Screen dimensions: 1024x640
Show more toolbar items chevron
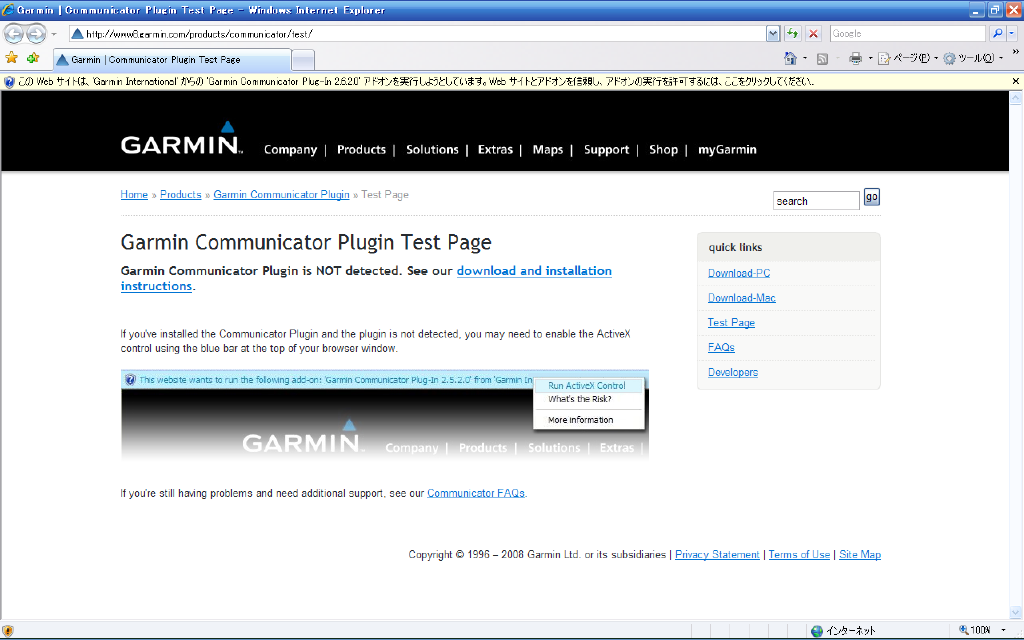point(1016,52)
